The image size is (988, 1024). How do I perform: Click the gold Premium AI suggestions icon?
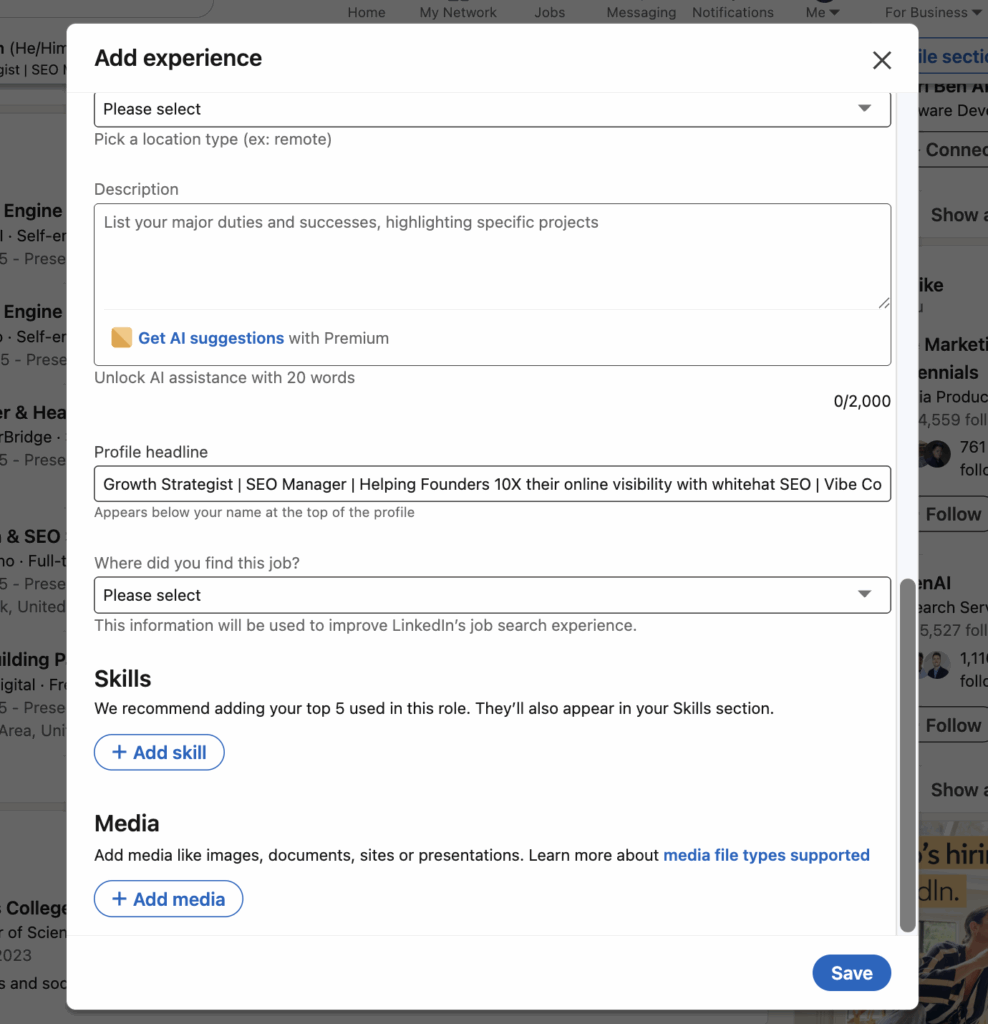(x=121, y=338)
